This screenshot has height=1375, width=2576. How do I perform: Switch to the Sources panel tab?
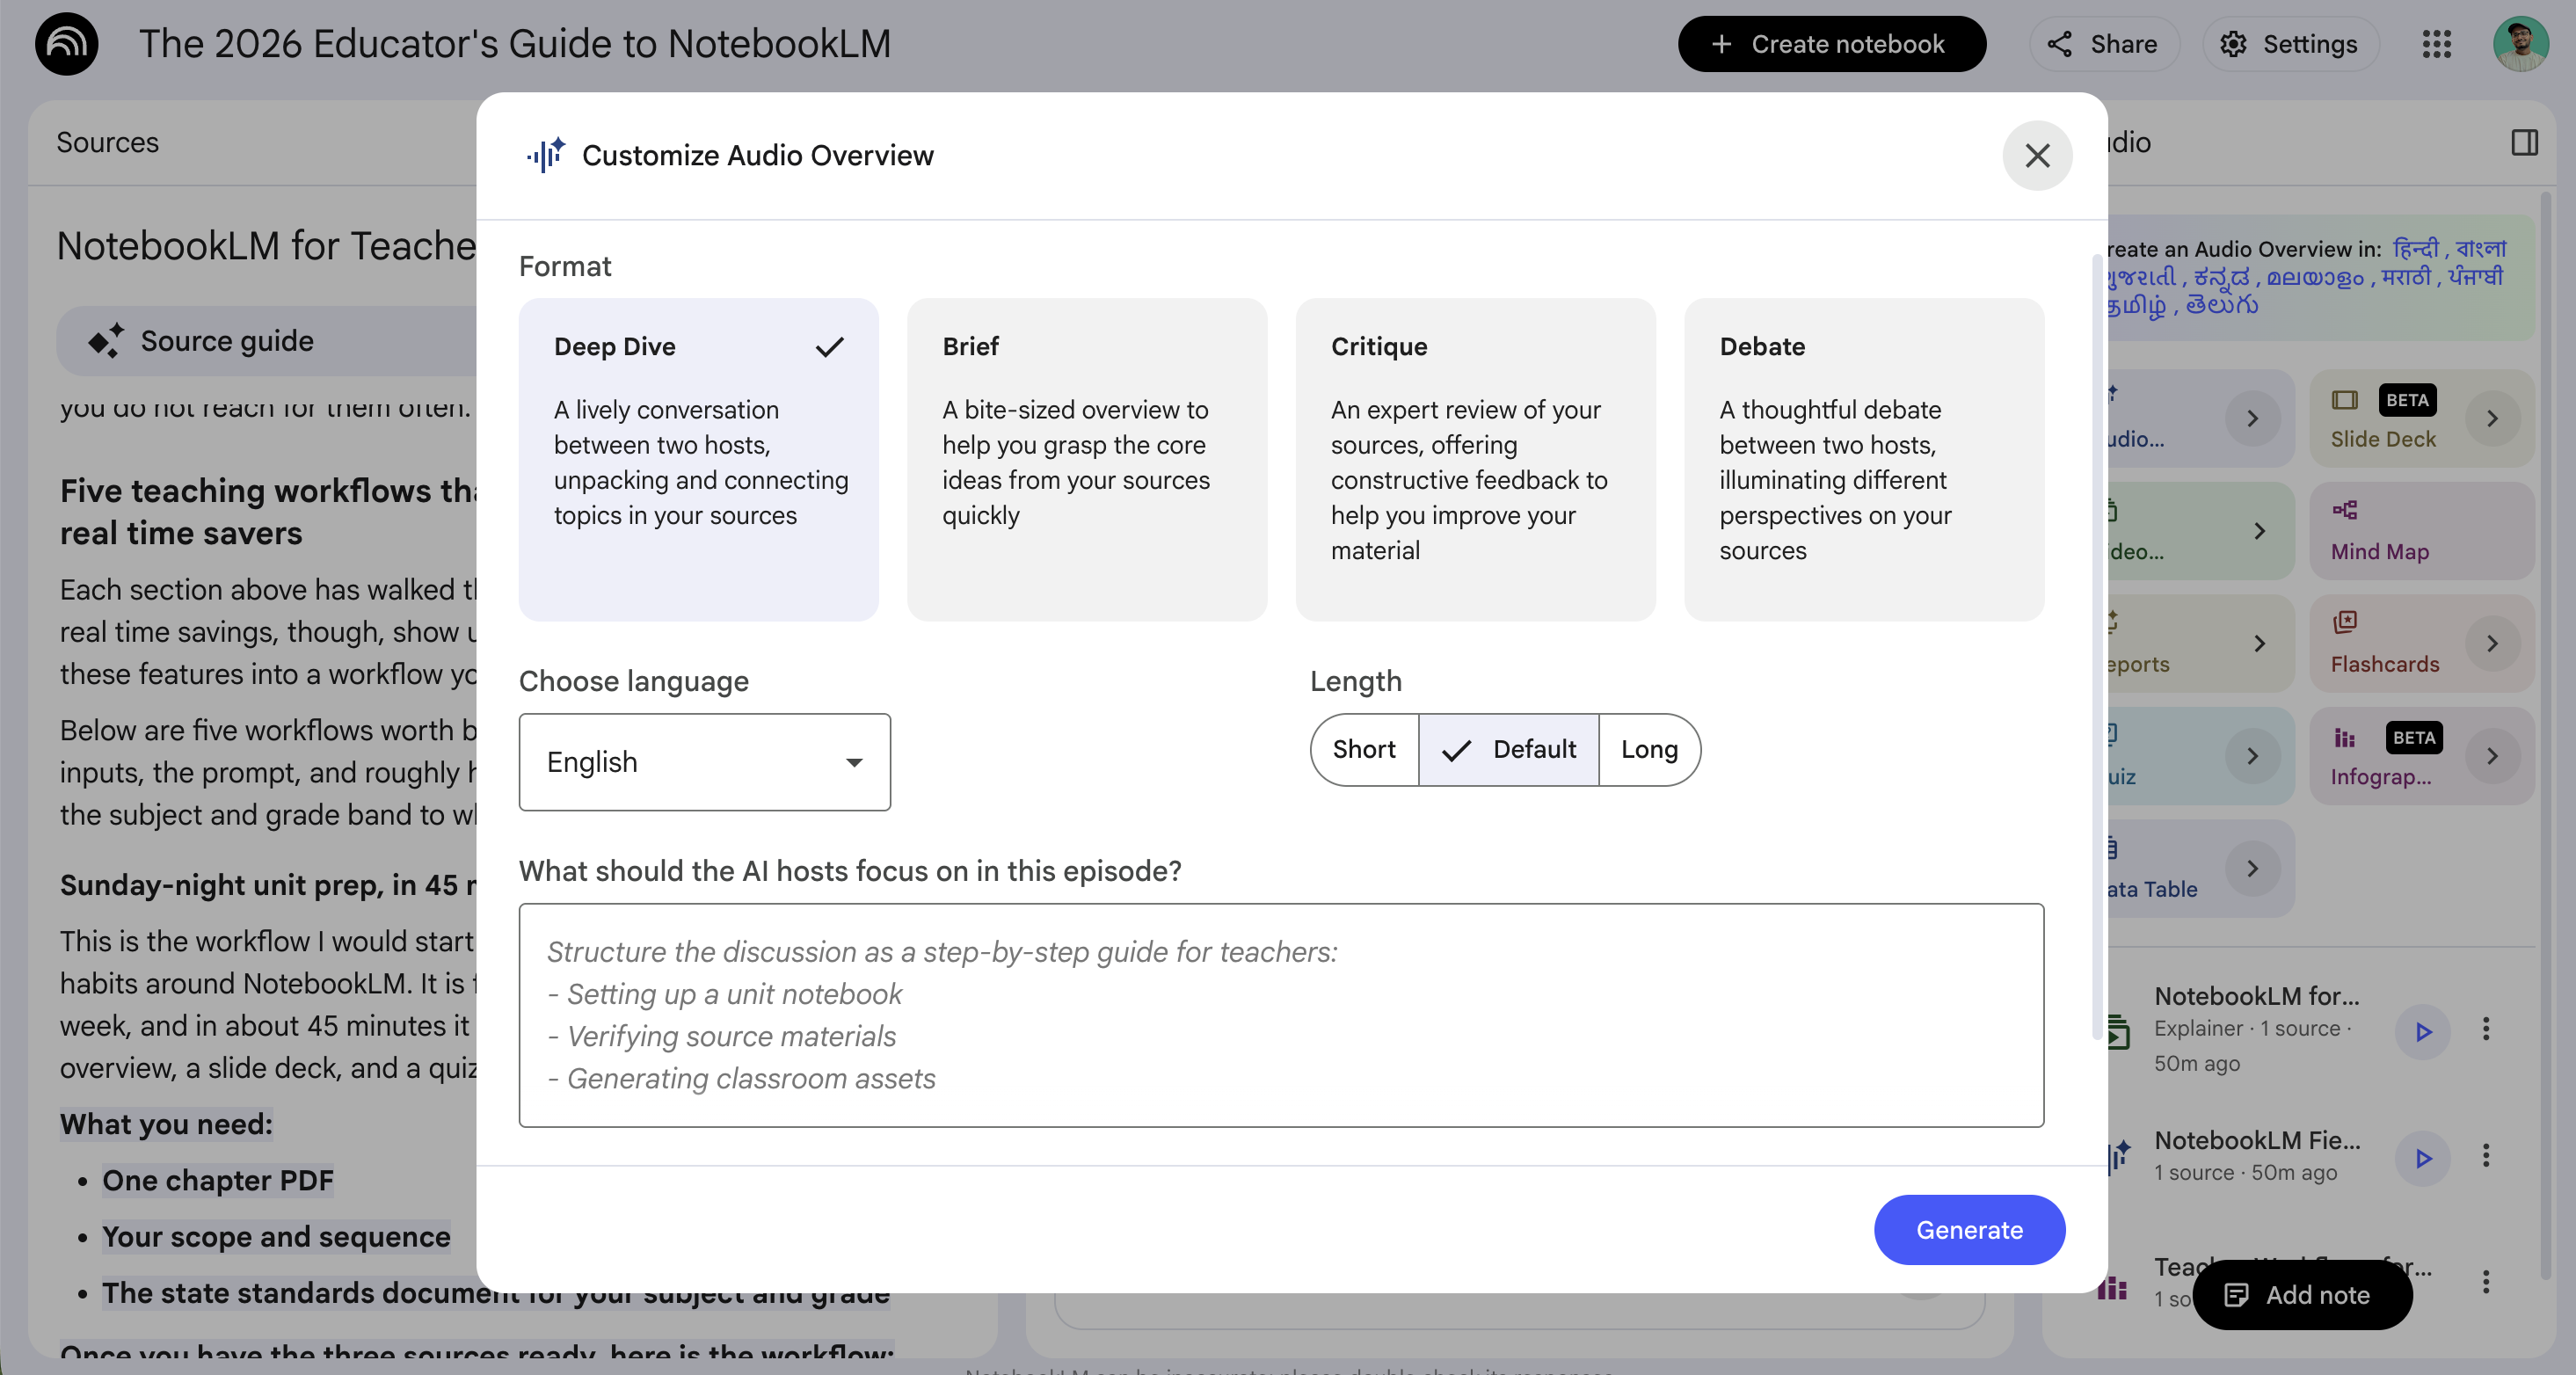click(x=107, y=142)
